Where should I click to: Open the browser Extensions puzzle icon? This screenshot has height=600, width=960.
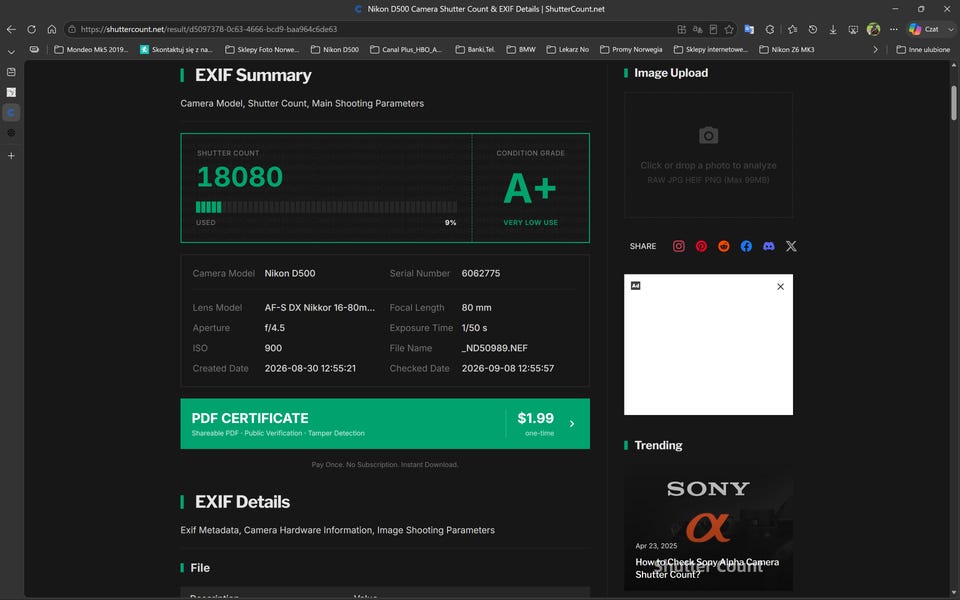(x=770, y=29)
